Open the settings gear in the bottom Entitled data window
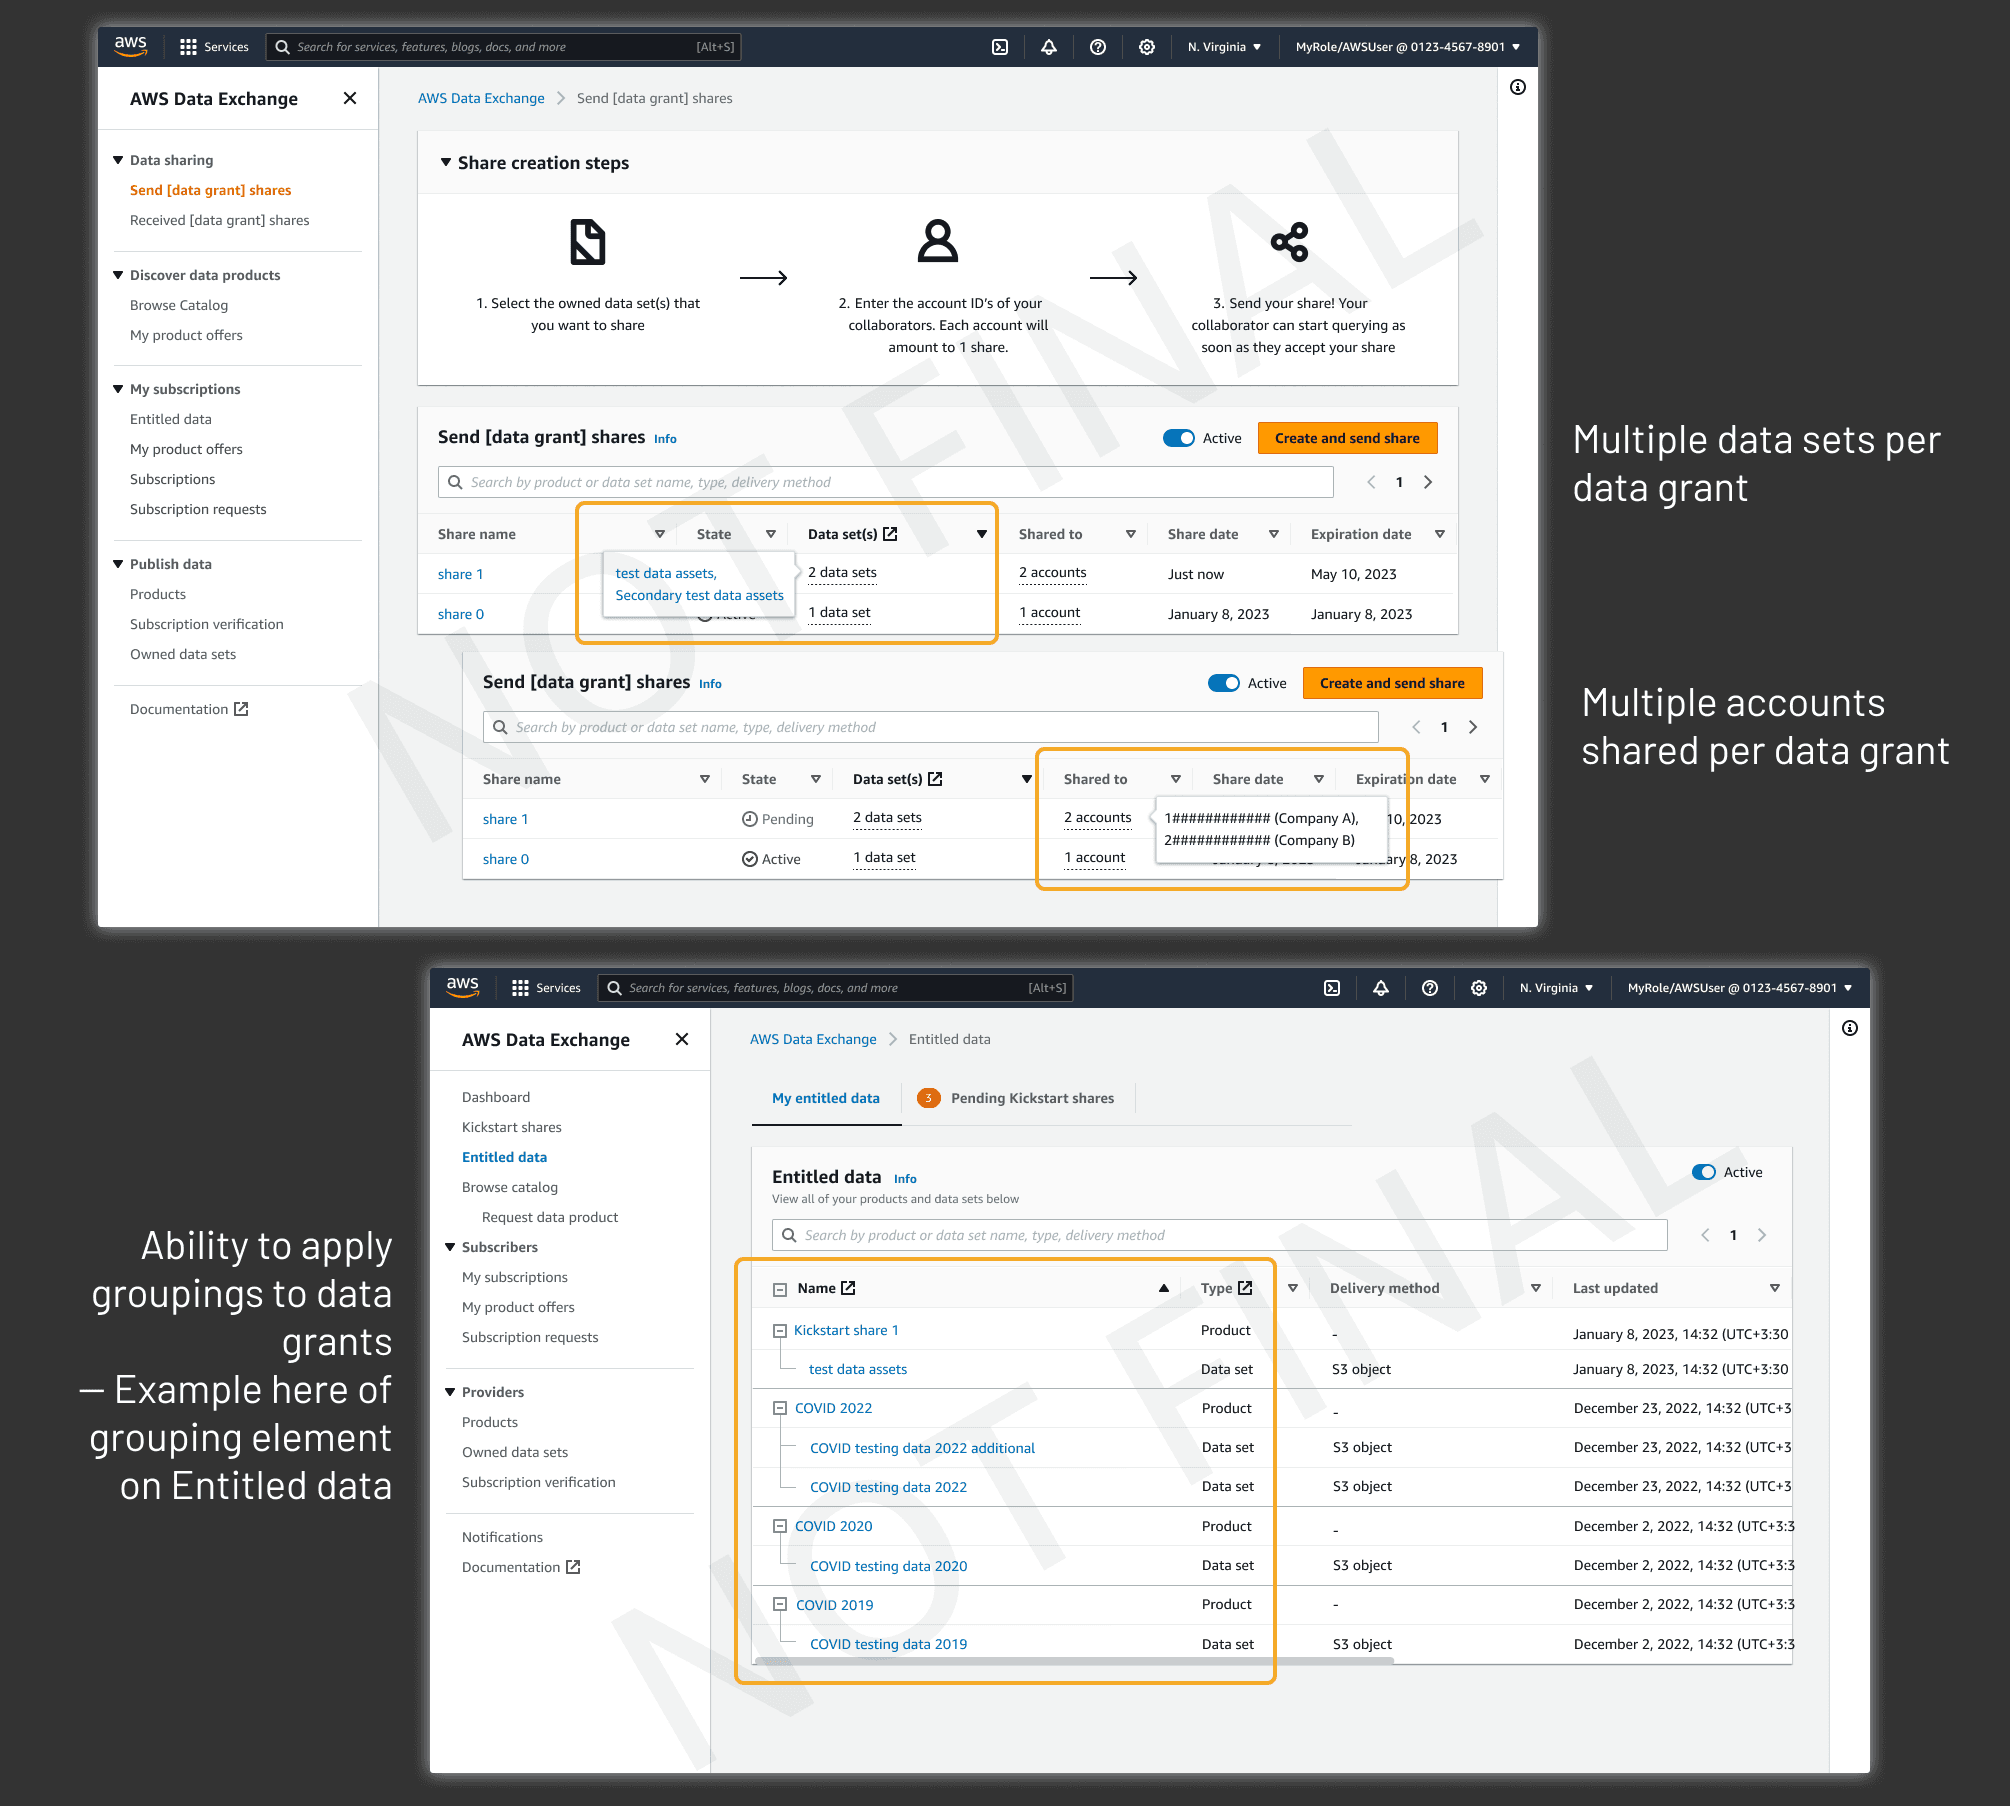Image resolution: width=2010 pixels, height=1806 pixels. [x=1479, y=988]
